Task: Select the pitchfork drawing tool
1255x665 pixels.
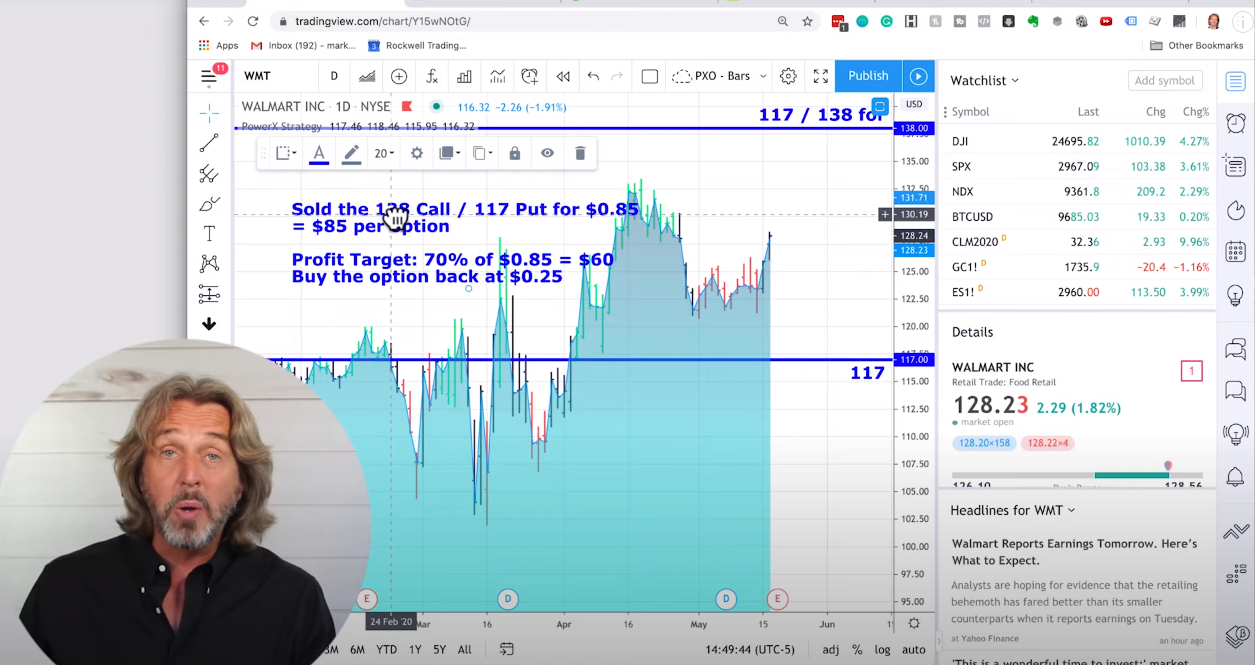Action: point(208,174)
